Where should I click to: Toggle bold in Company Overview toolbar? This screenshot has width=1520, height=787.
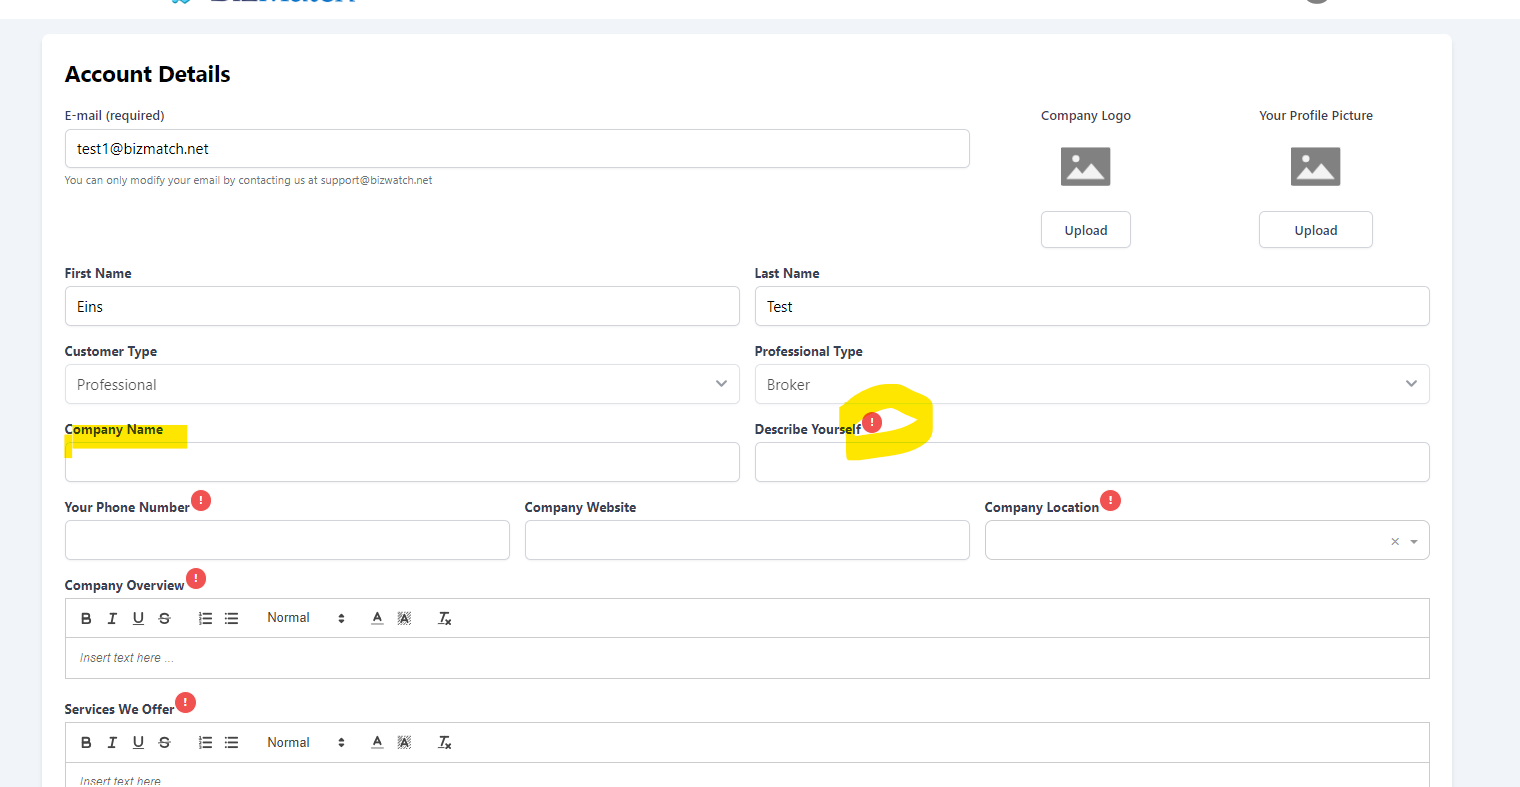[86, 618]
